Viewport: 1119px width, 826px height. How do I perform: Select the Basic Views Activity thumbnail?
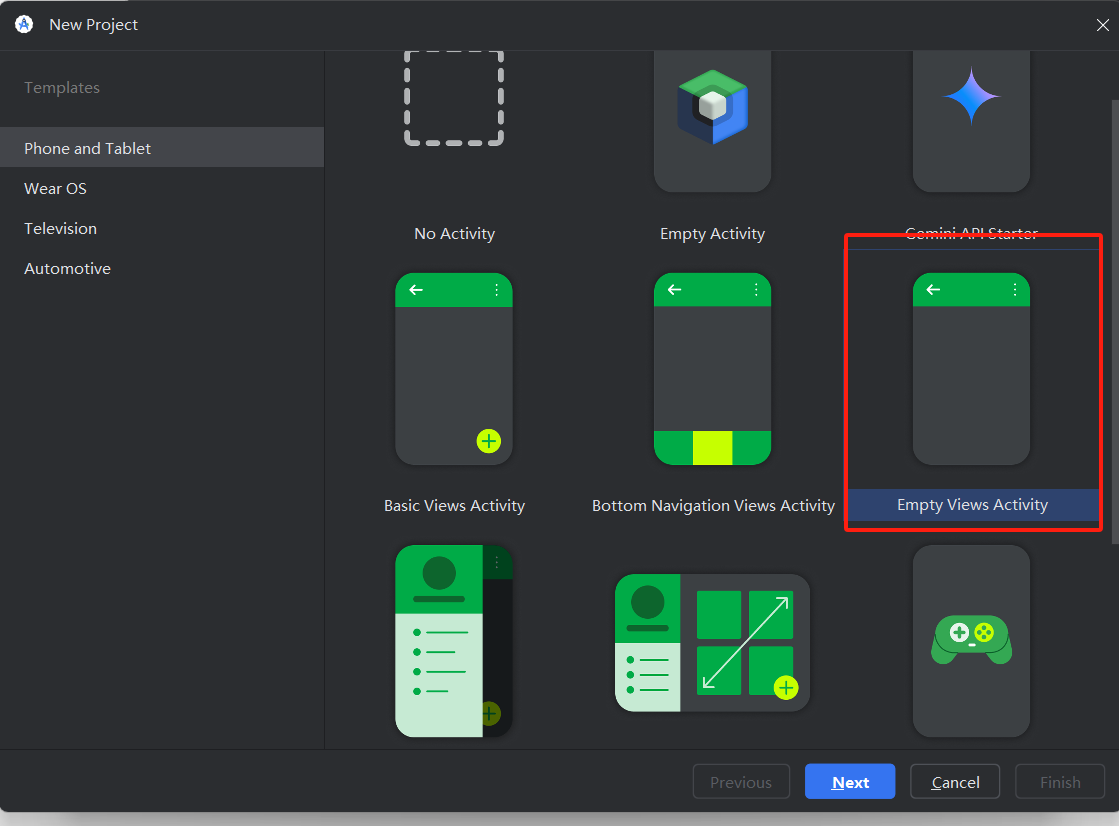(454, 368)
